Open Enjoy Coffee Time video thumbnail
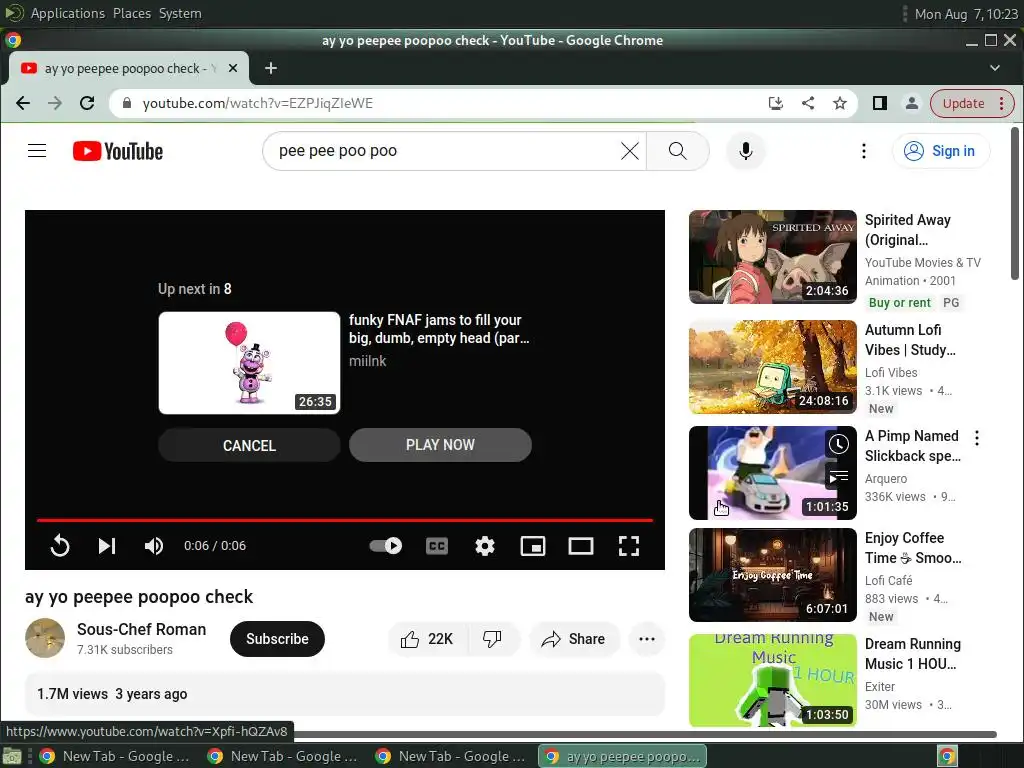This screenshot has height=768, width=1024. point(773,575)
